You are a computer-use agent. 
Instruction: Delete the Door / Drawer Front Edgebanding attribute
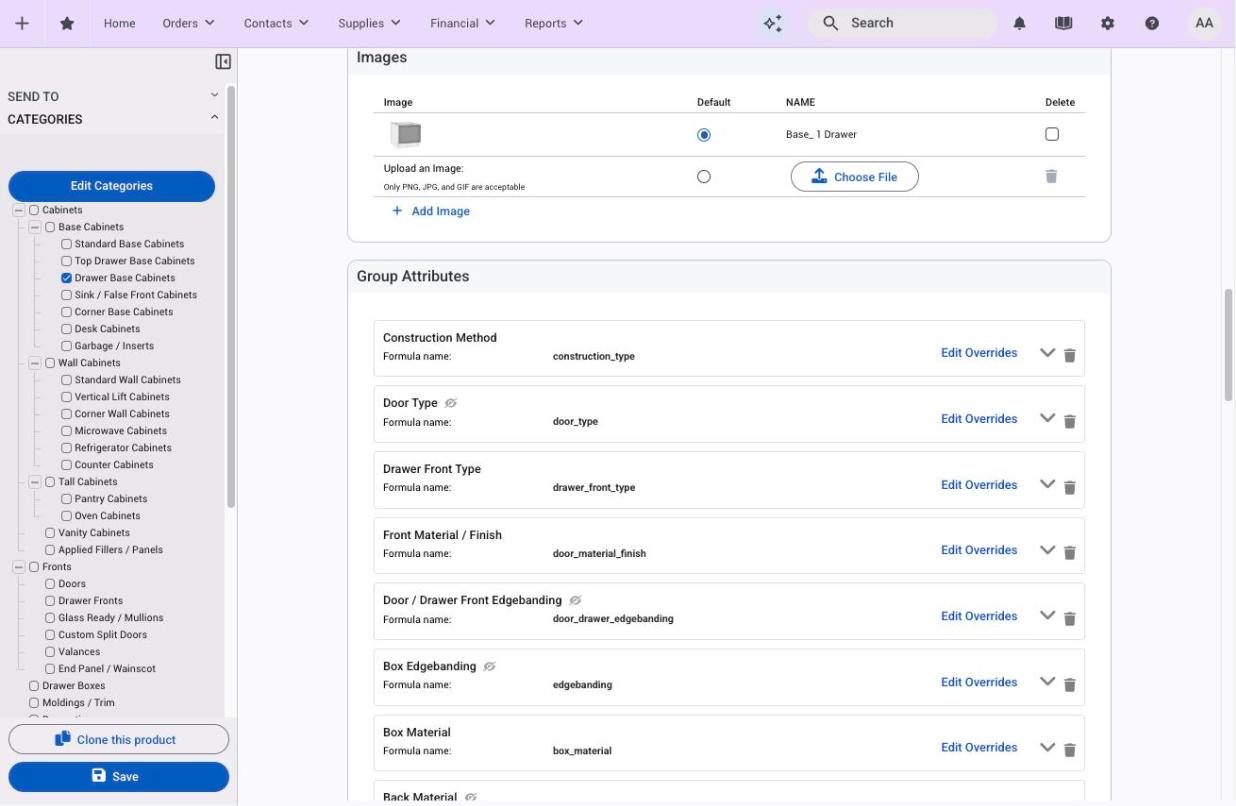click(x=1069, y=618)
